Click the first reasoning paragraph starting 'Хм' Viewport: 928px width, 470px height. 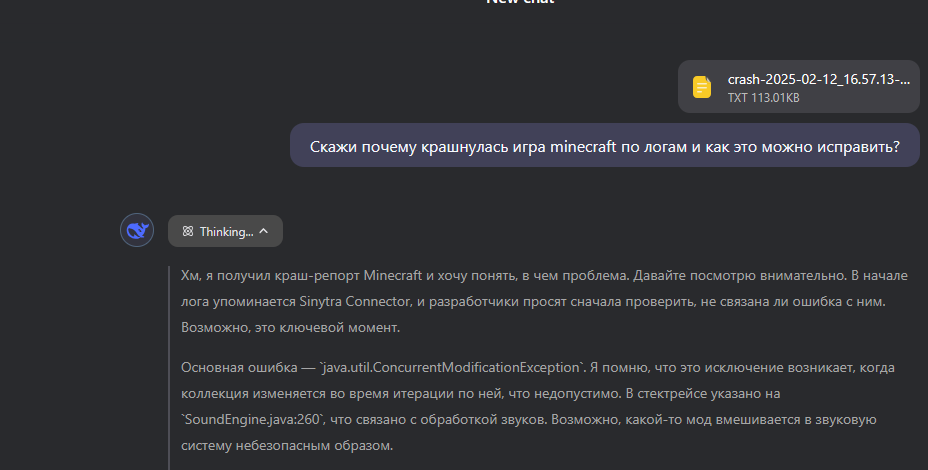point(544,301)
